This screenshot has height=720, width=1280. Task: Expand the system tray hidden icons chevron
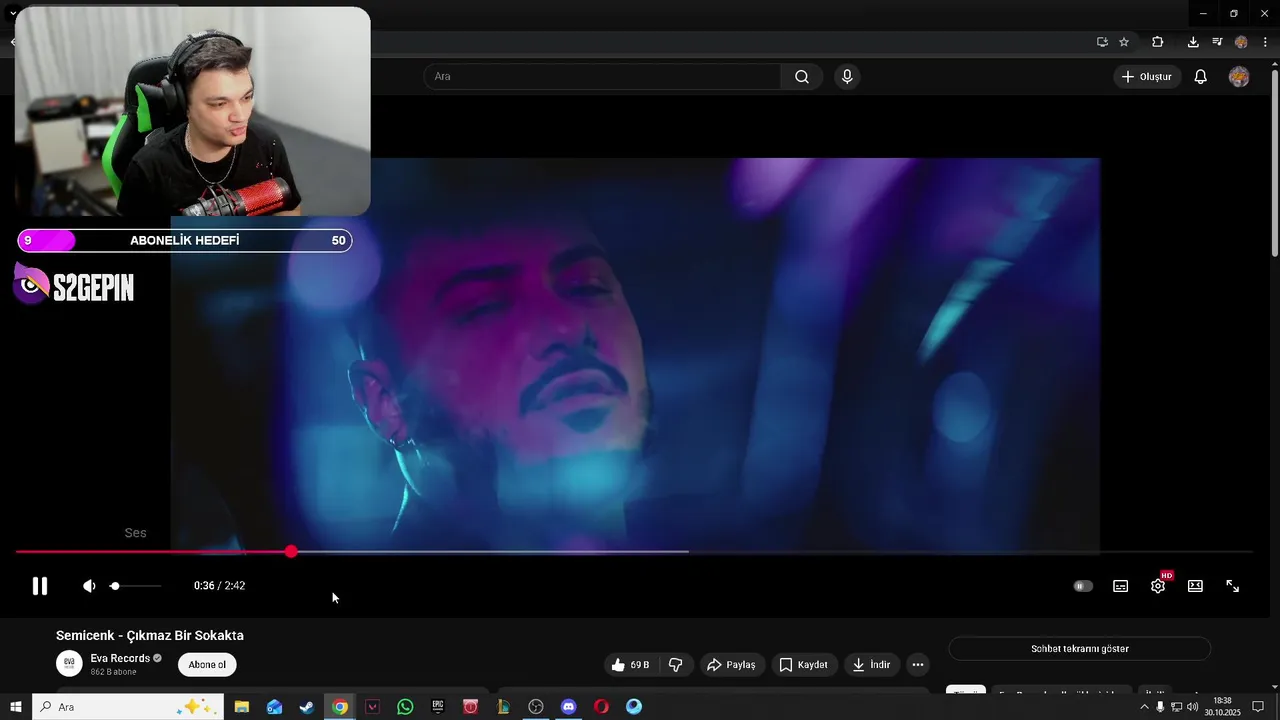[x=1145, y=707]
